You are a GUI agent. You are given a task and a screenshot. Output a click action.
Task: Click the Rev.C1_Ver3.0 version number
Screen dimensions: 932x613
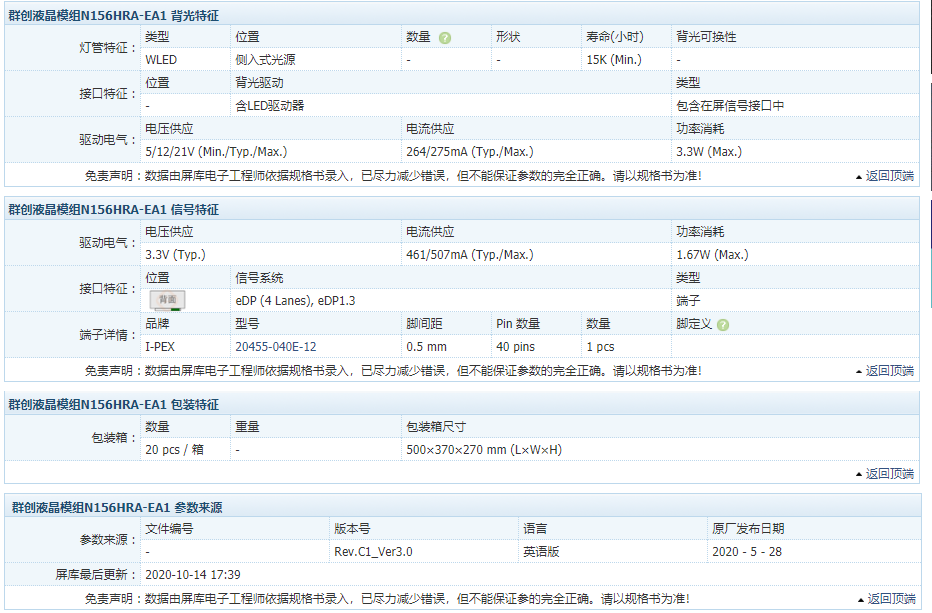click(373, 552)
